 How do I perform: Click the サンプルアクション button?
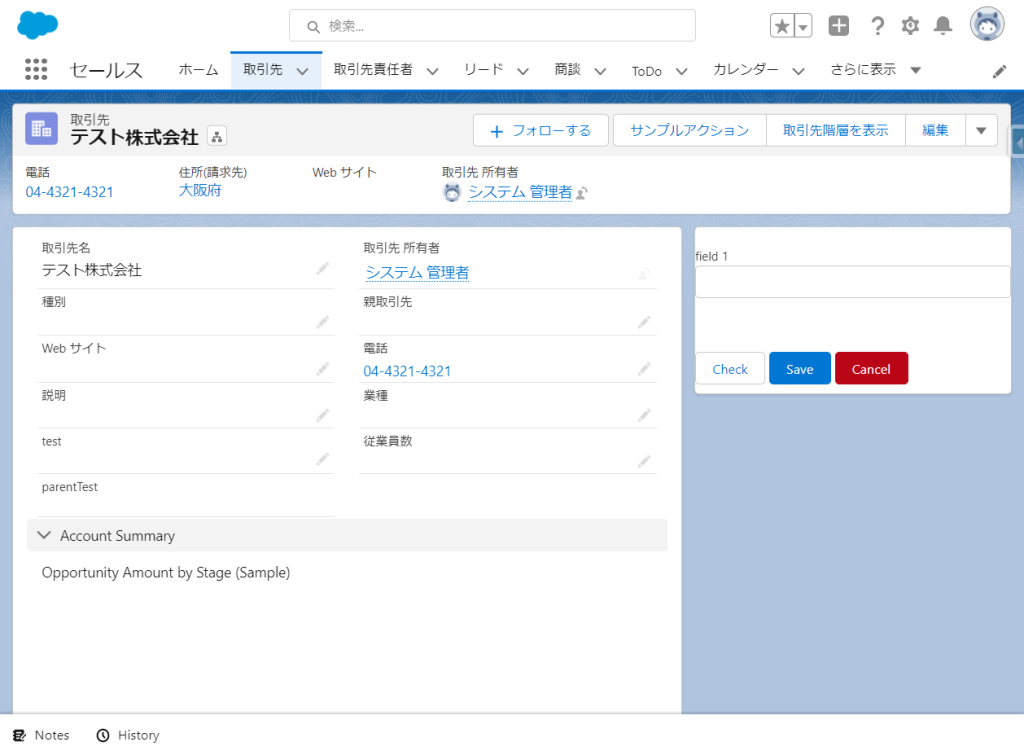click(x=690, y=131)
